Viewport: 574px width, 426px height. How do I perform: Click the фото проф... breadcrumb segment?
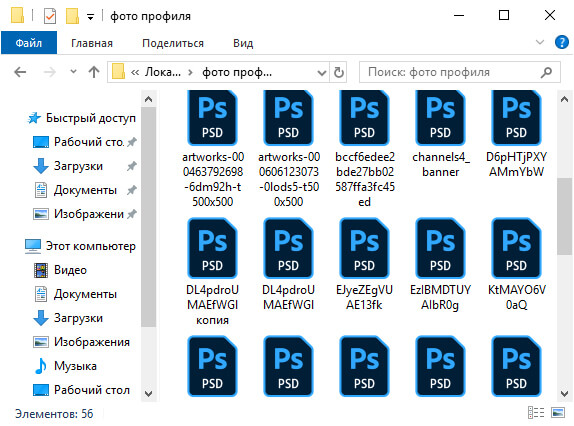click(x=237, y=72)
